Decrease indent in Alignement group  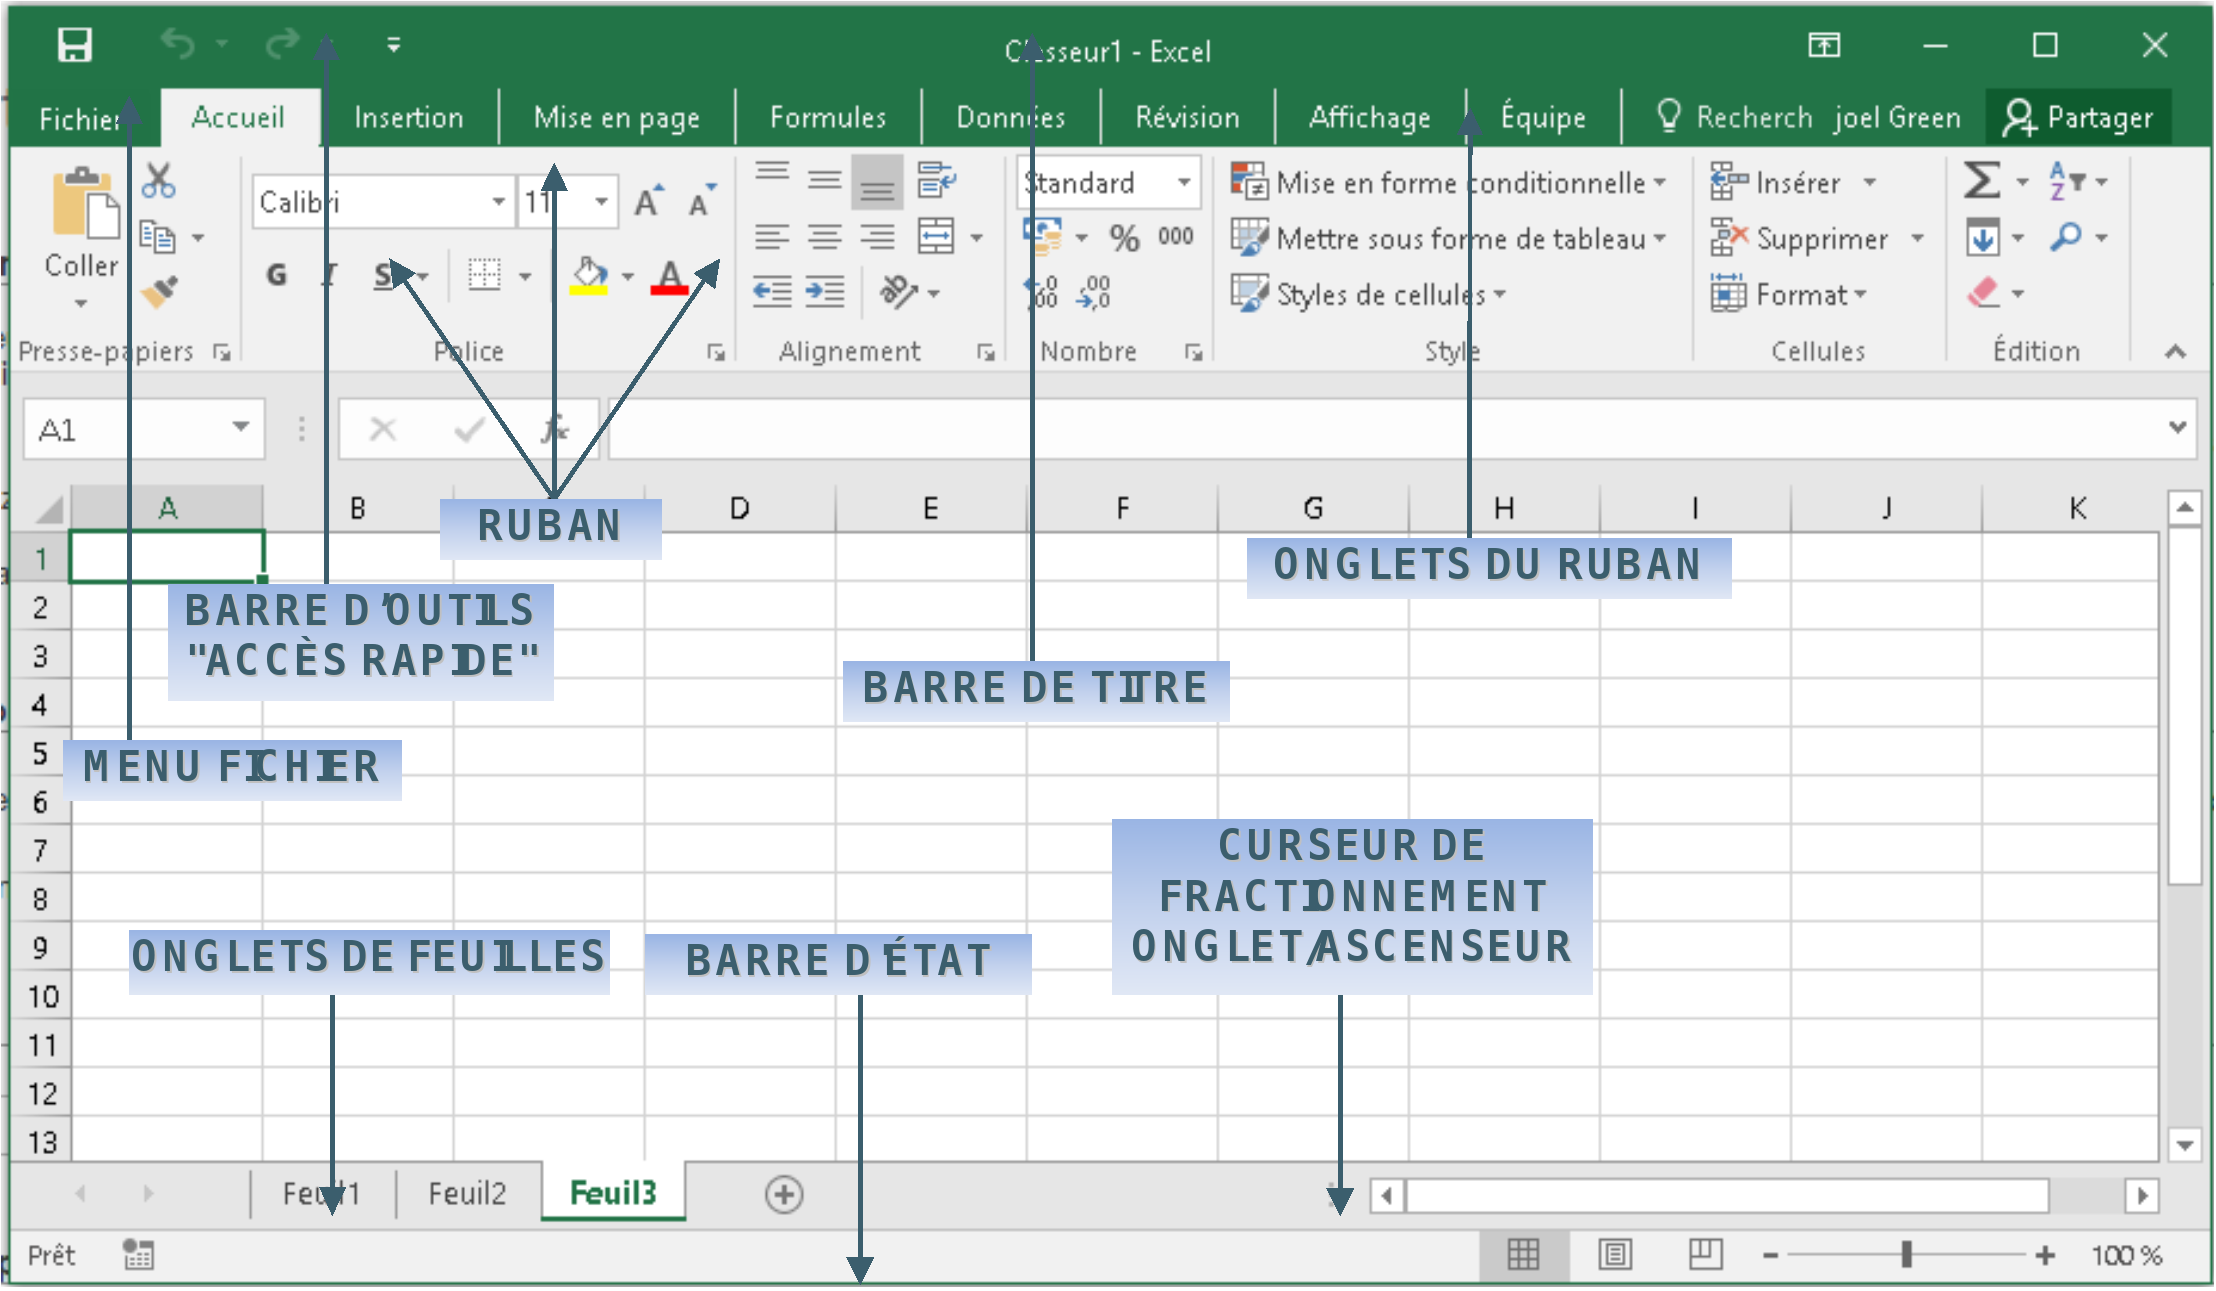[x=772, y=293]
